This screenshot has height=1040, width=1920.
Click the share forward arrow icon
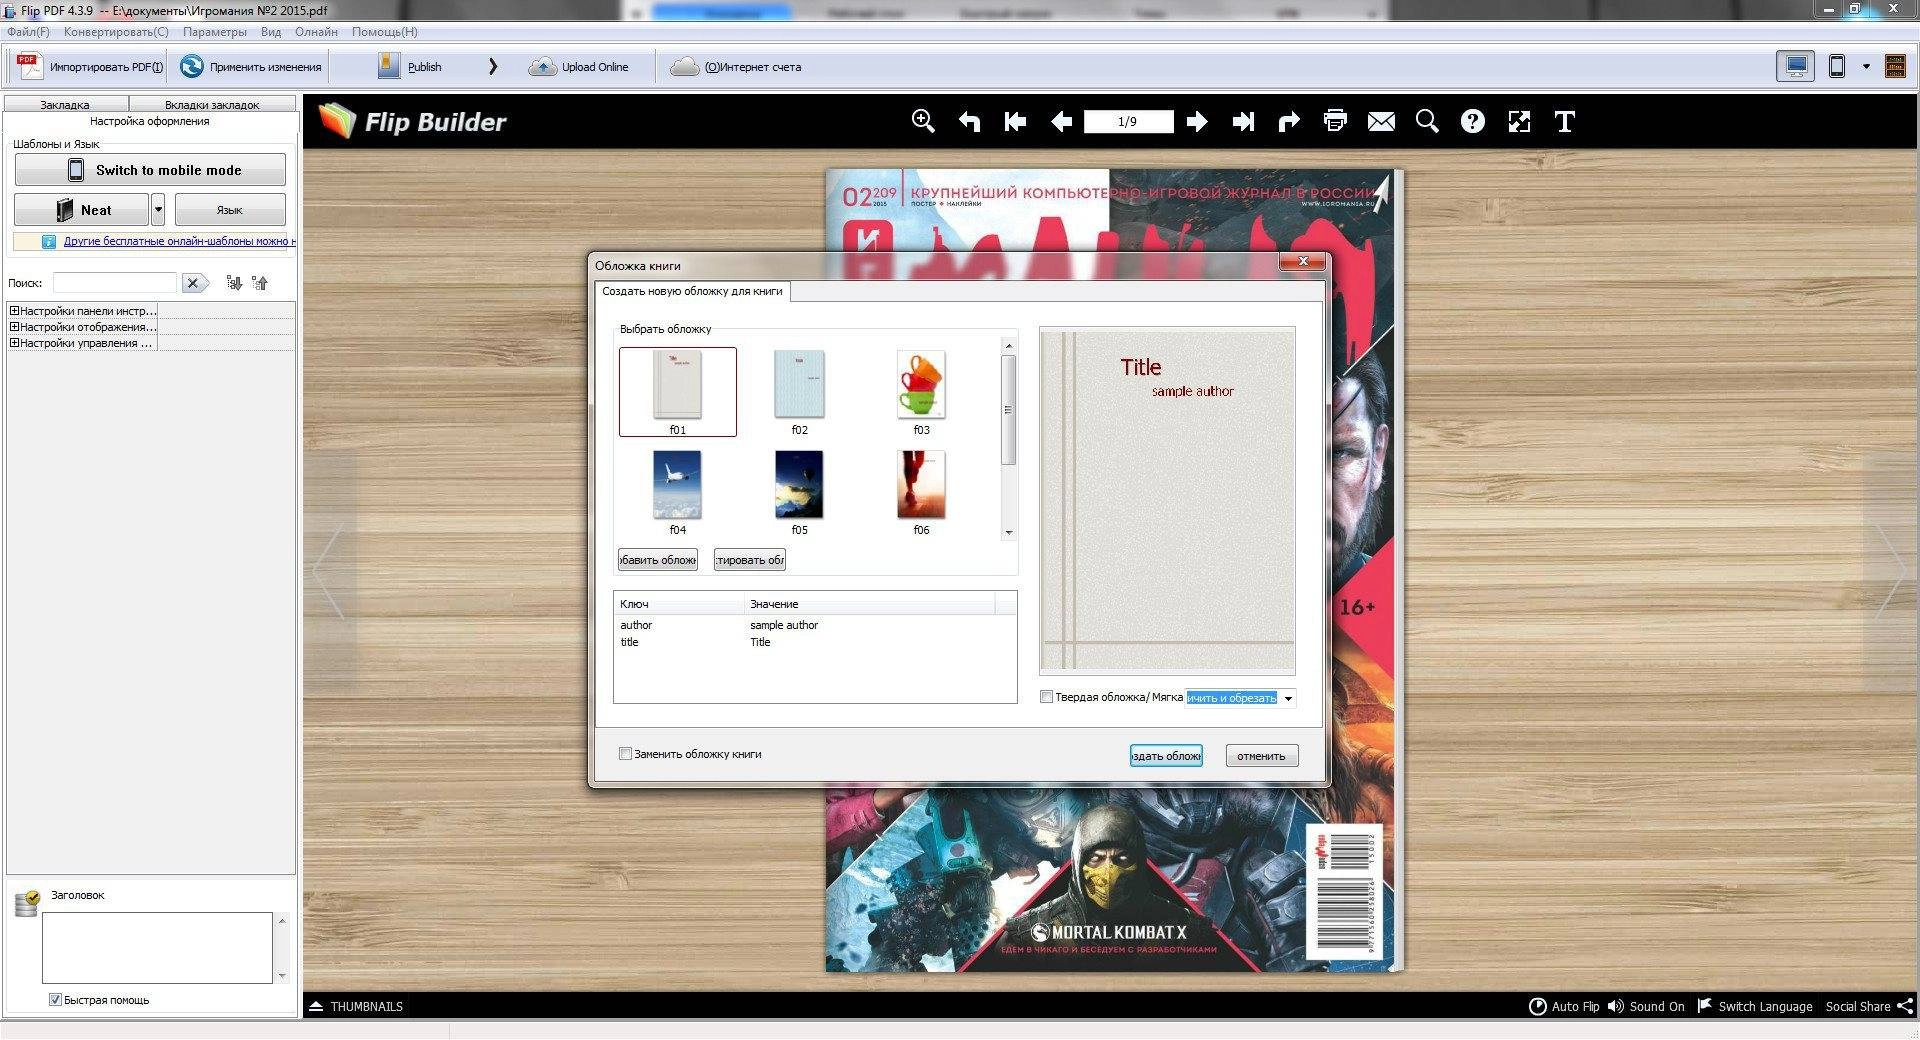pos(1289,122)
